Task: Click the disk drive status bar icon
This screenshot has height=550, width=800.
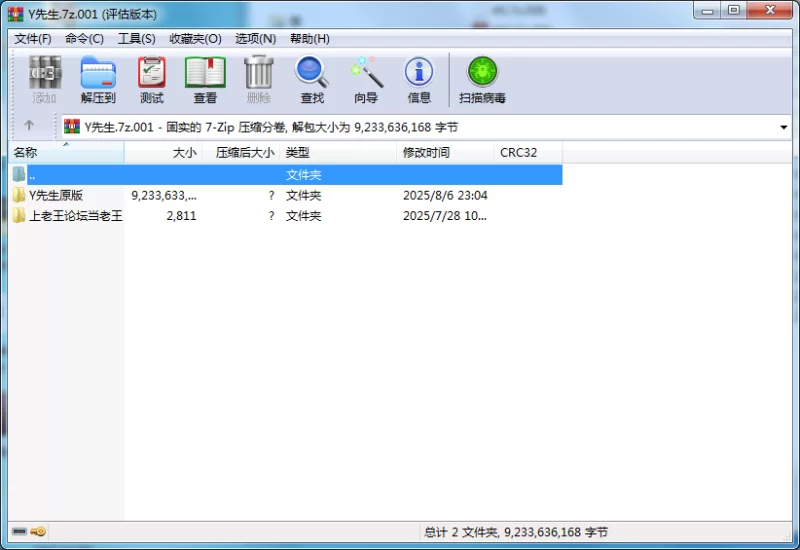Action: (x=19, y=532)
